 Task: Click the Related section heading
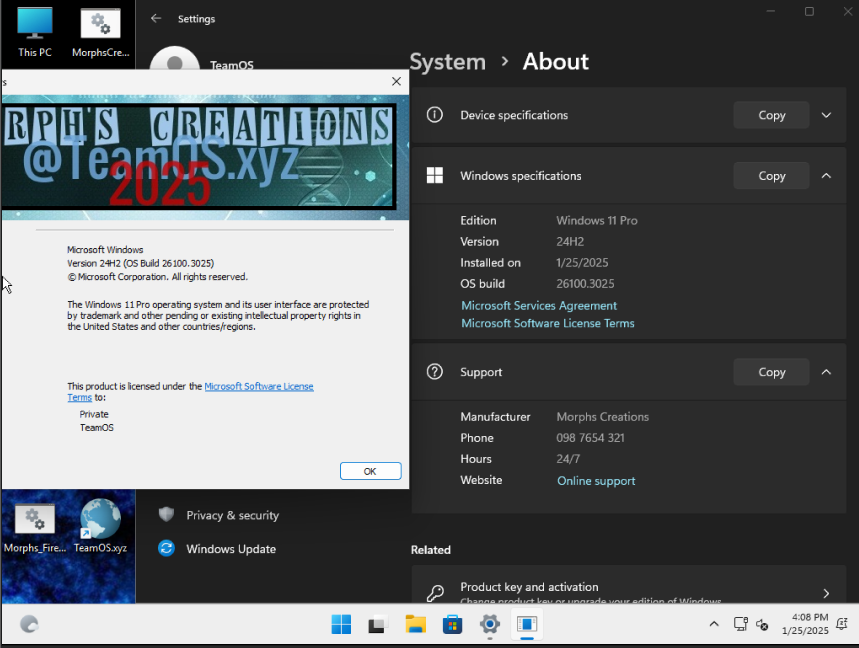point(431,550)
